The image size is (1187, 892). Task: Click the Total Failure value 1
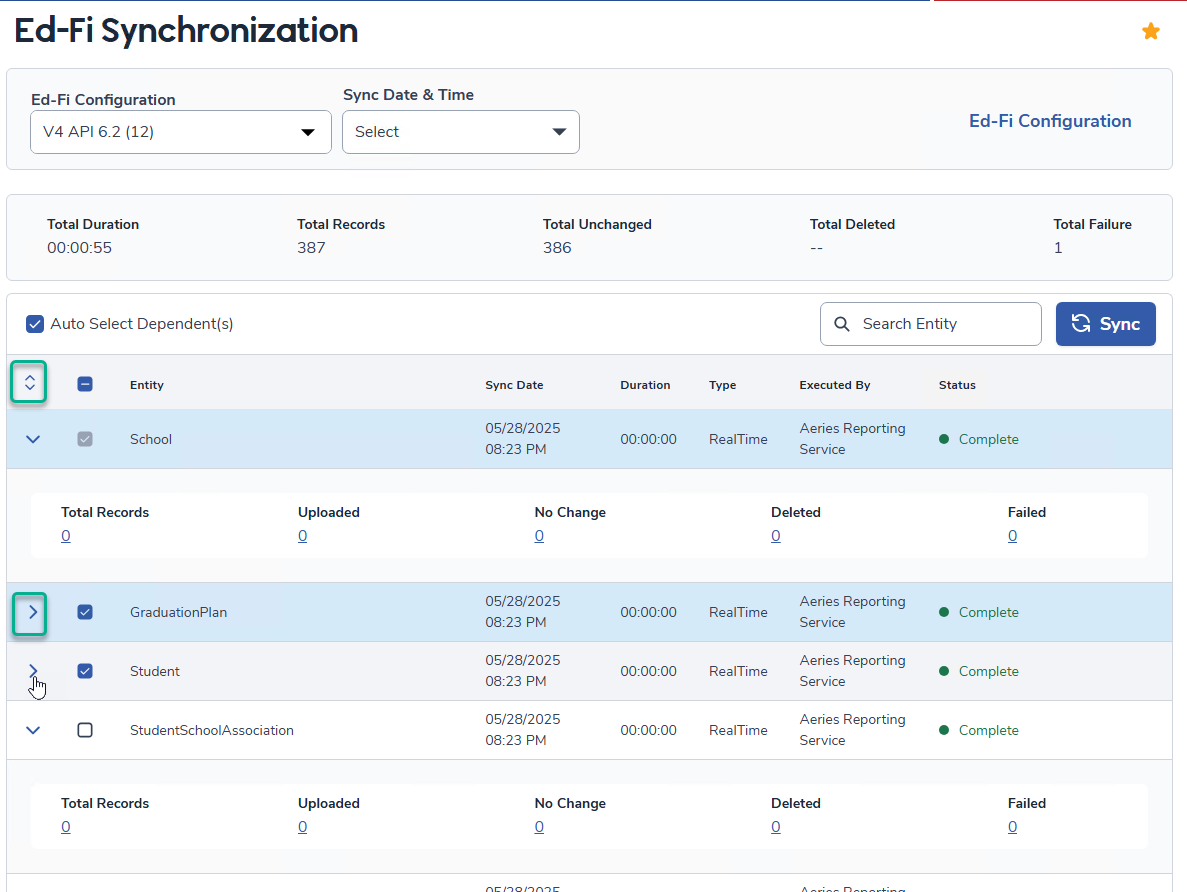coord(1058,248)
